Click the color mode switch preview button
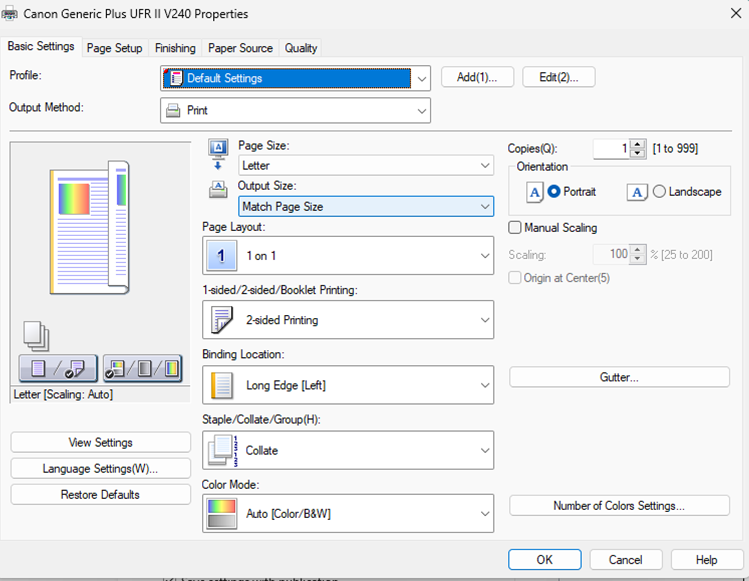This screenshot has height=581, width=749. click(x=142, y=368)
